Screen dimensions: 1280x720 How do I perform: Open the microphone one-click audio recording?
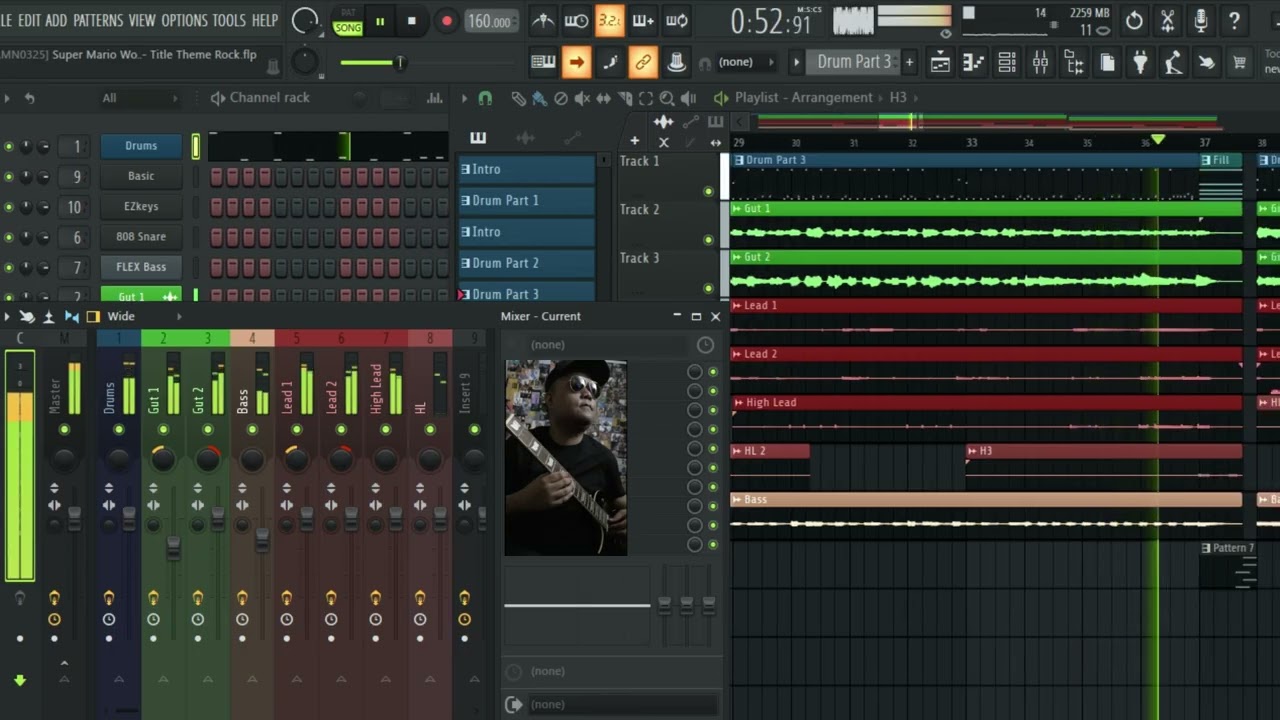[1201, 21]
